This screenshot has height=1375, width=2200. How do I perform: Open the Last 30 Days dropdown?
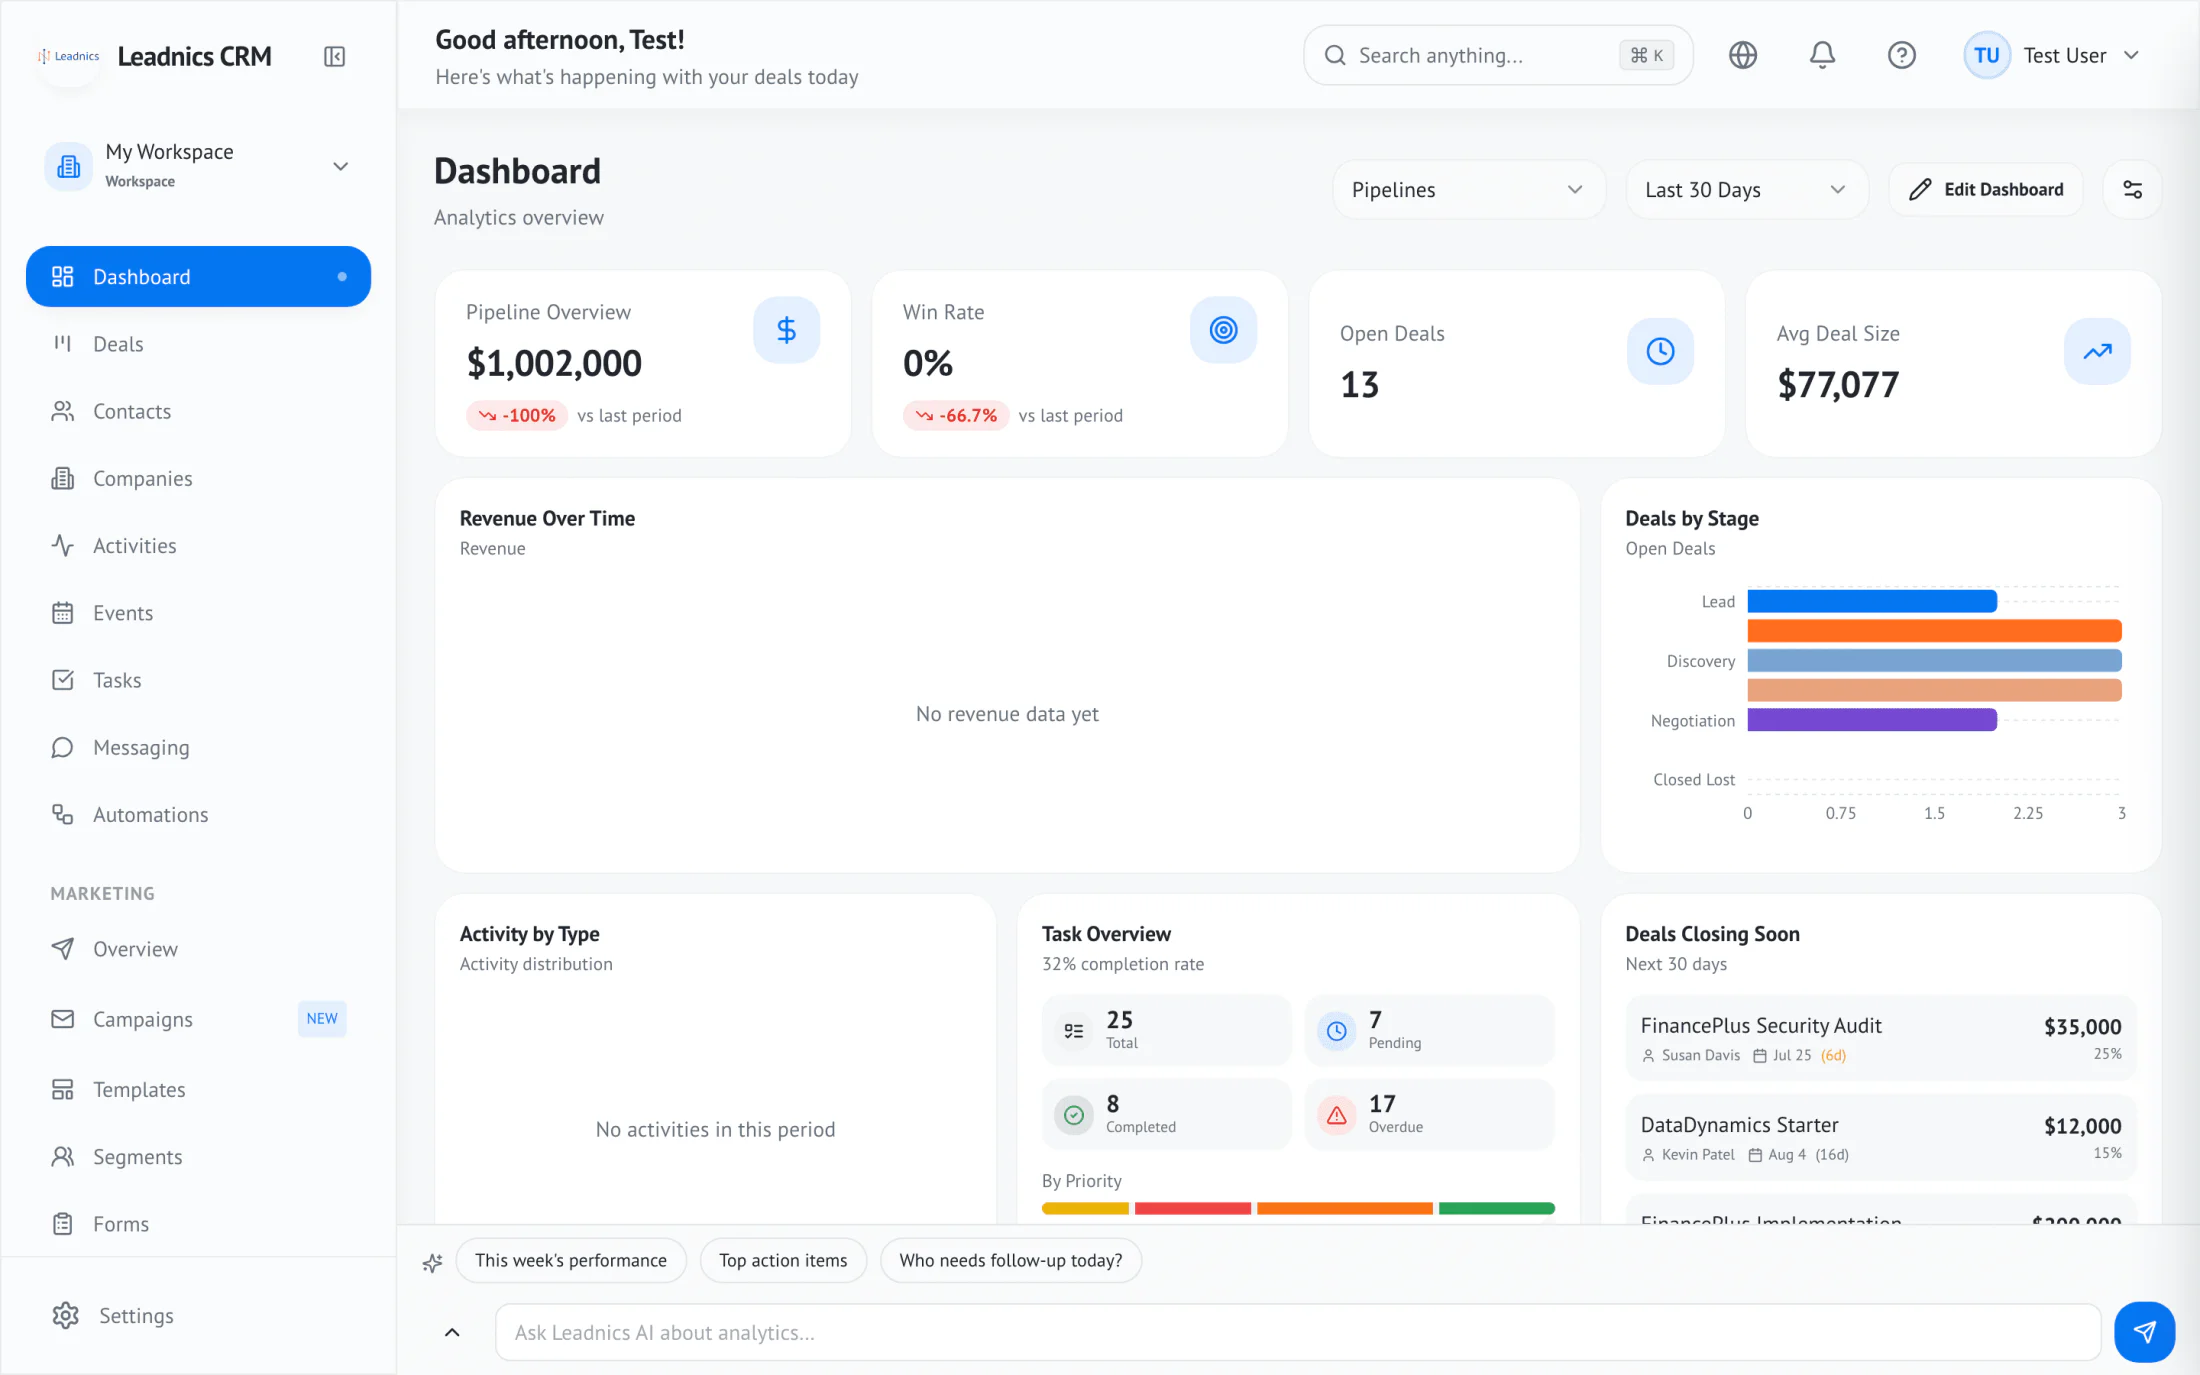(x=1745, y=190)
